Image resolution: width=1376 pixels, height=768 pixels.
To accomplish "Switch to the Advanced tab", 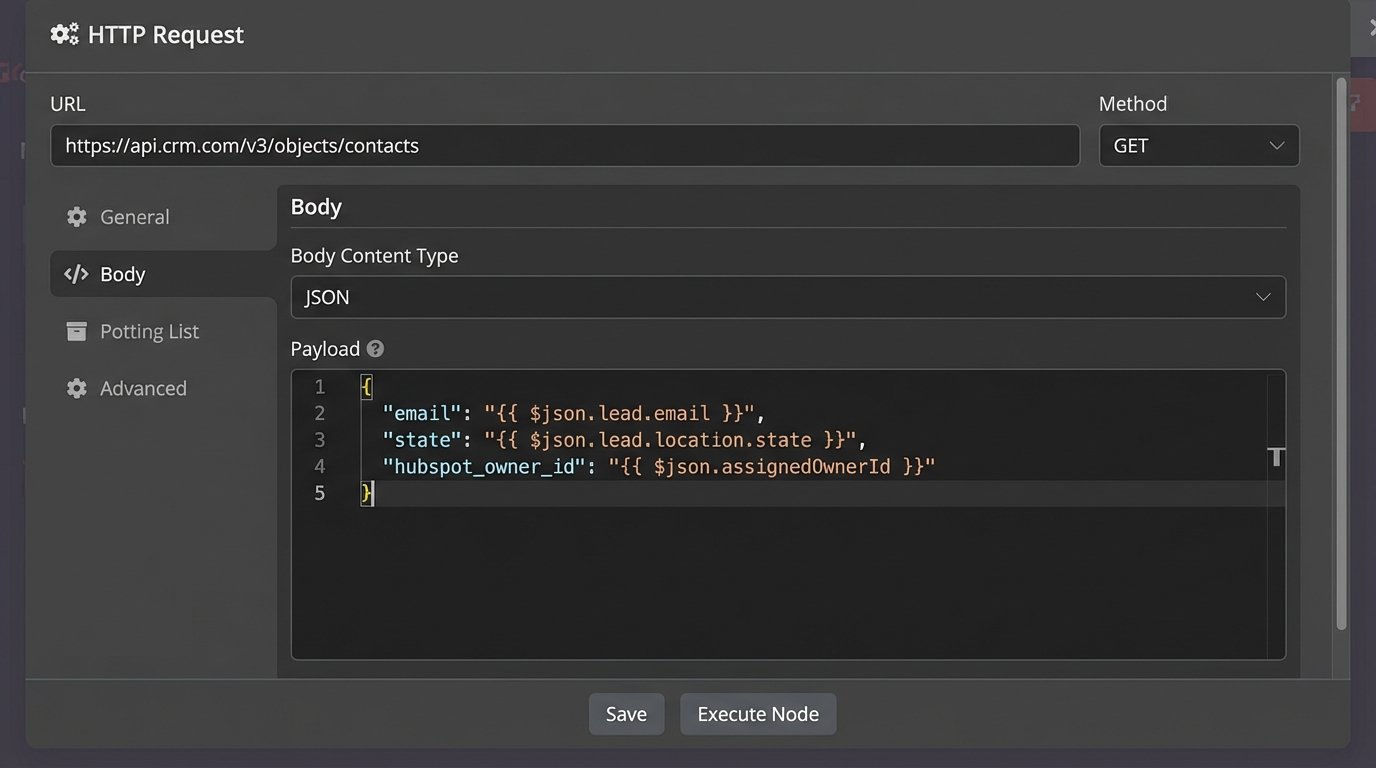I will [x=142, y=388].
